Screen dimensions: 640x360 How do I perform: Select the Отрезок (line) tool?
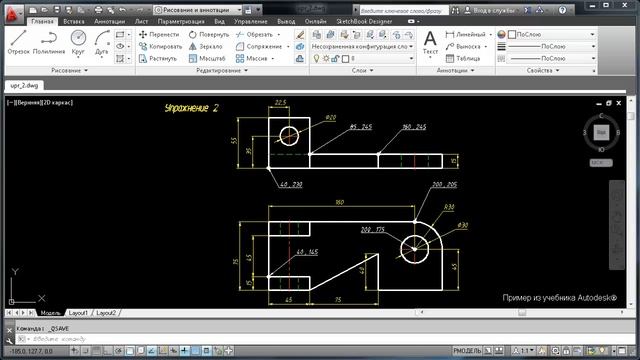(x=18, y=42)
